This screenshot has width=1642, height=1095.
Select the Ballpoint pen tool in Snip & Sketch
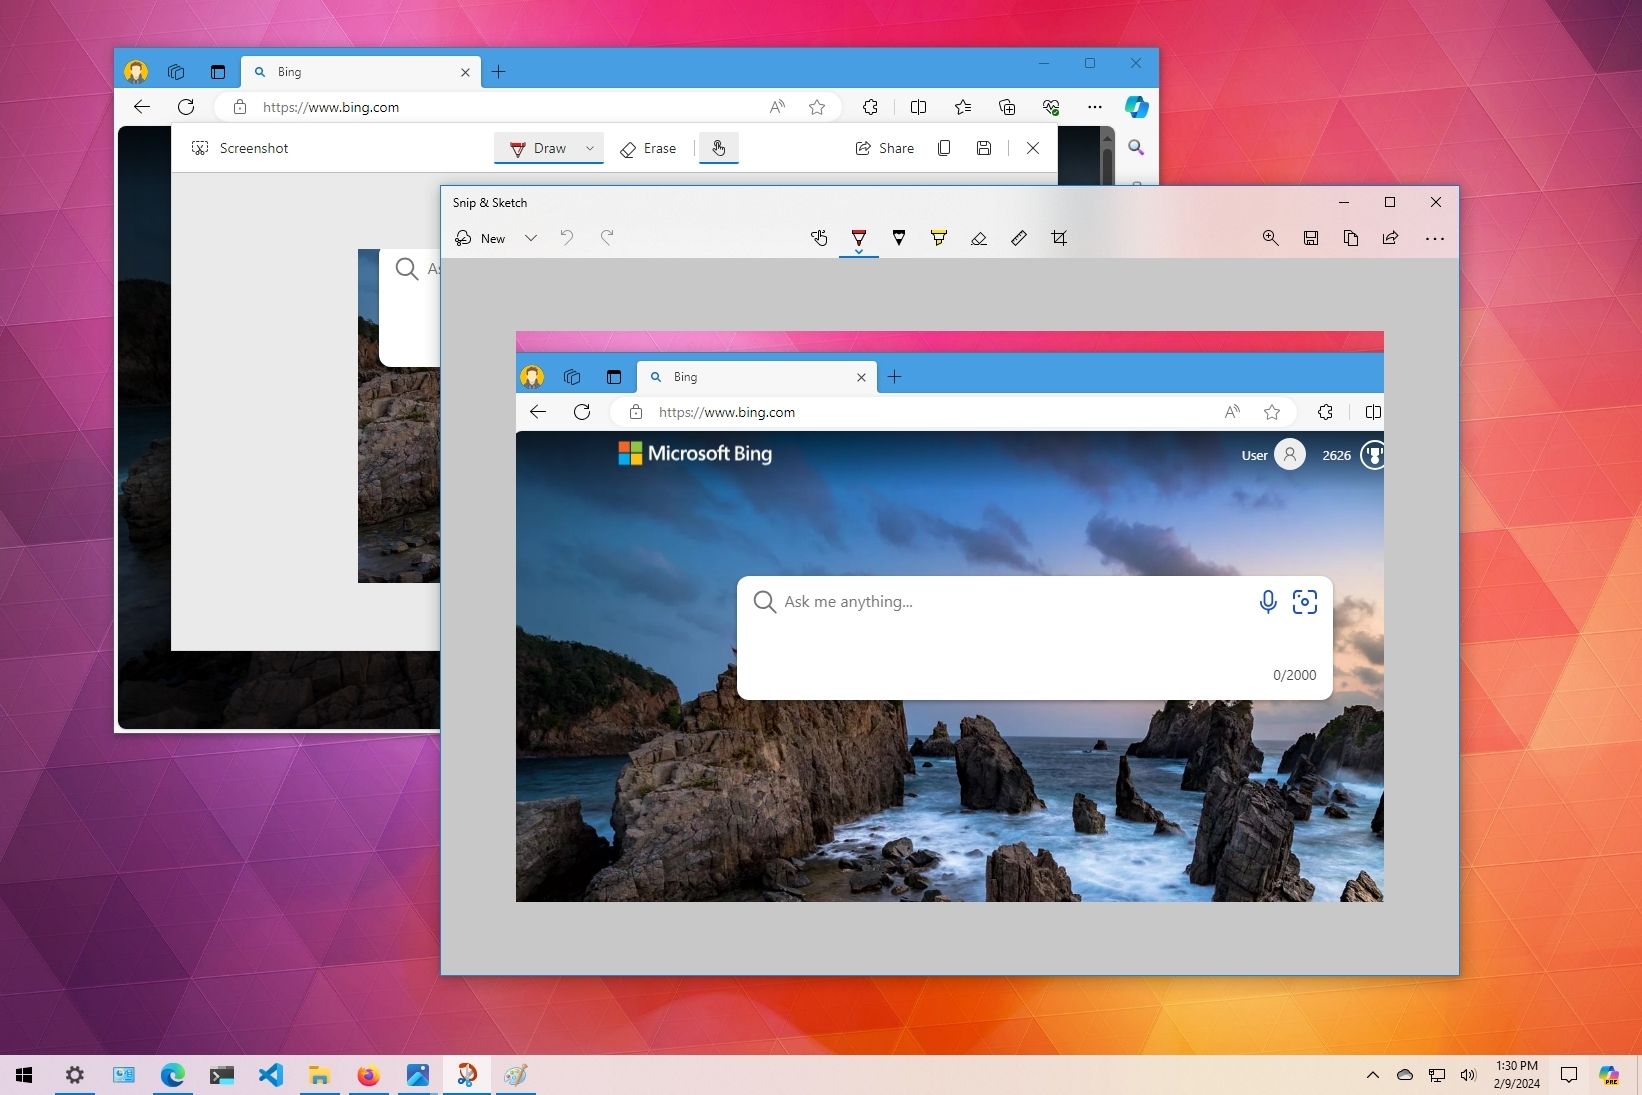pyautogui.click(x=859, y=238)
